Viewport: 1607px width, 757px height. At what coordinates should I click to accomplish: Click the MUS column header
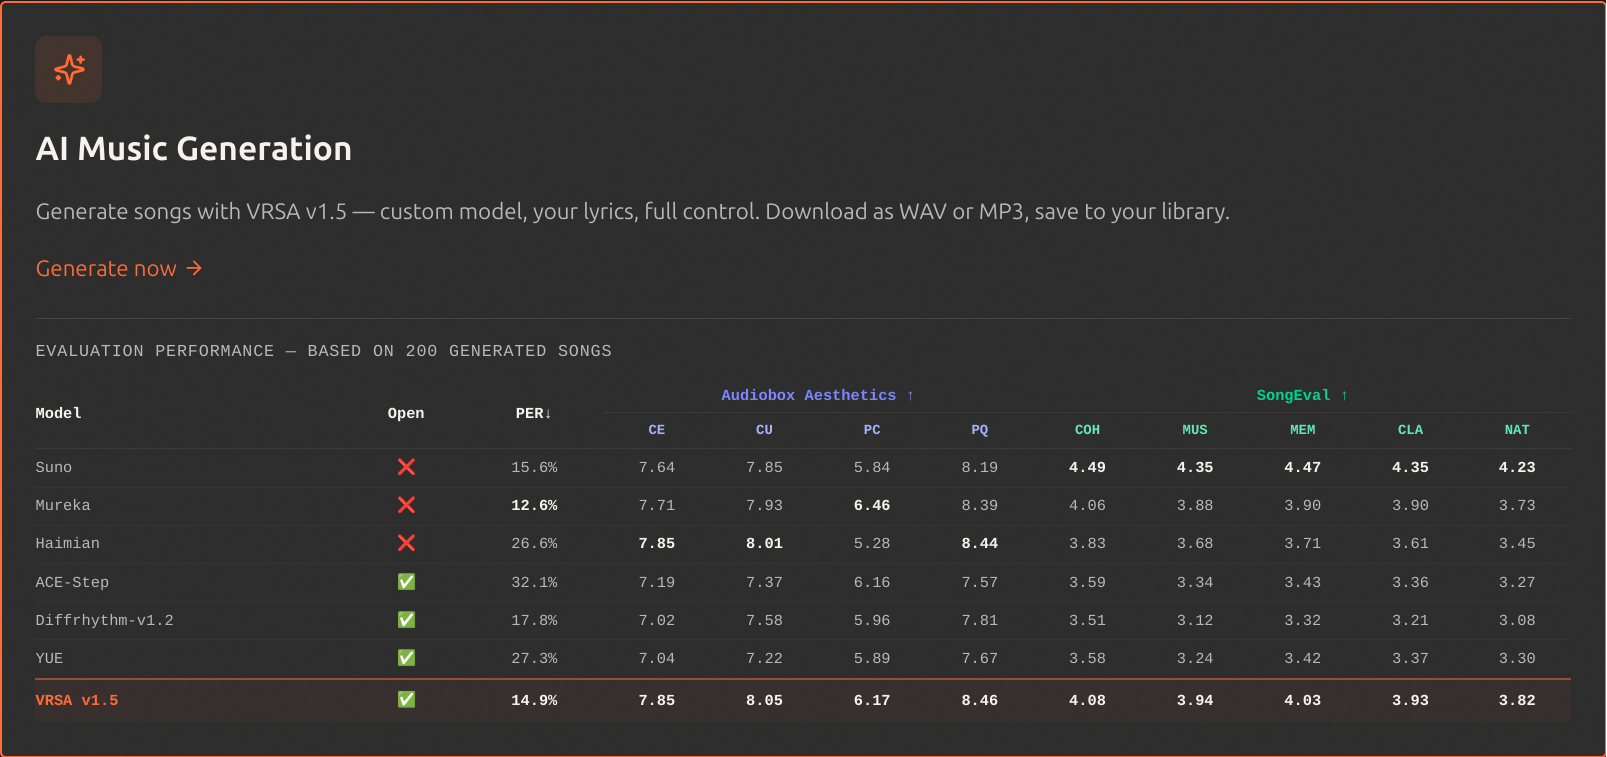tap(1195, 430)
